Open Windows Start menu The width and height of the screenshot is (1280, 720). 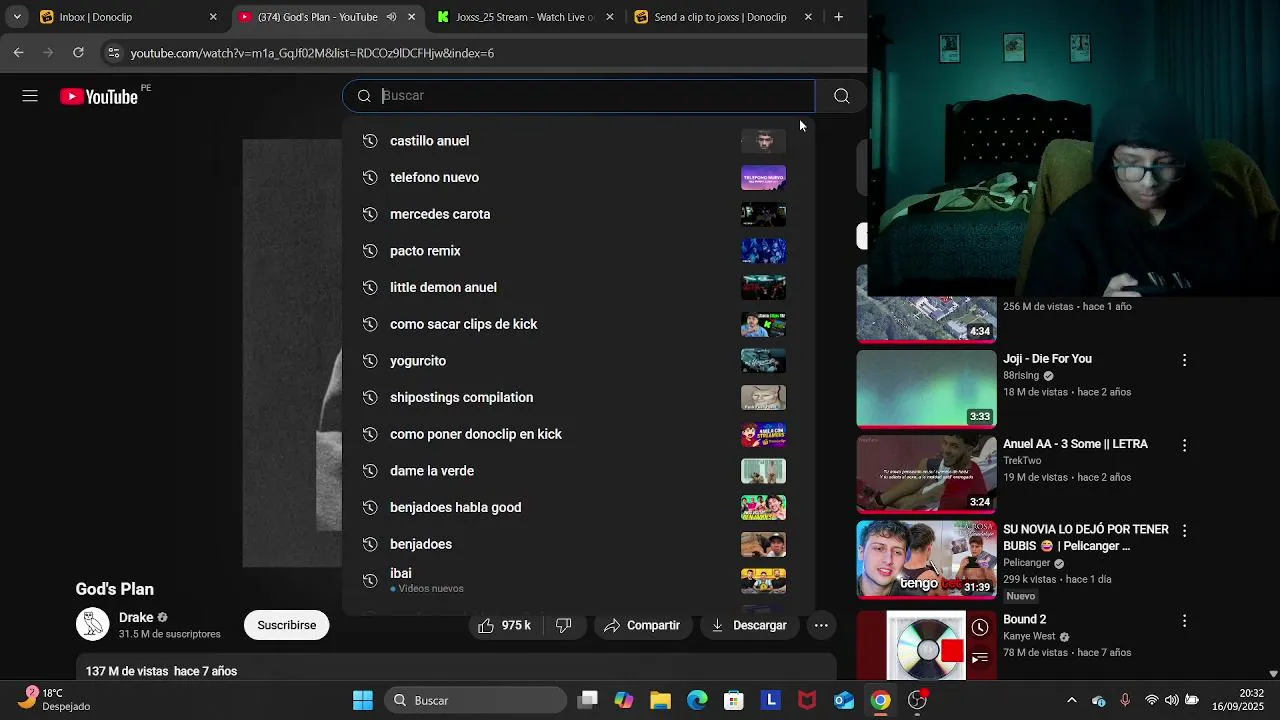[x=363, y=700]
